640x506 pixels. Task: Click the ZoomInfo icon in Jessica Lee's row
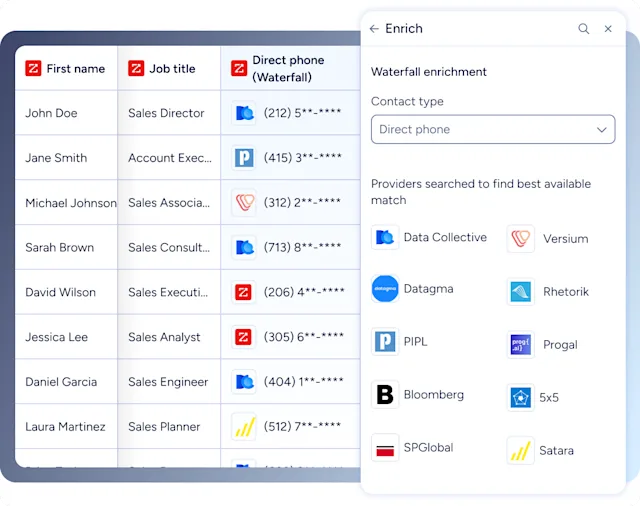click(244, 337)
